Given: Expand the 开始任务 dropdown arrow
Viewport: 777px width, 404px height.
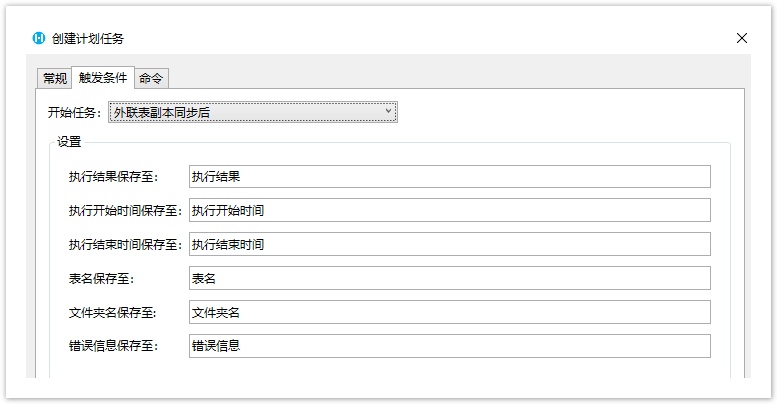Looking at the screenshot, I should click(388, 112).
